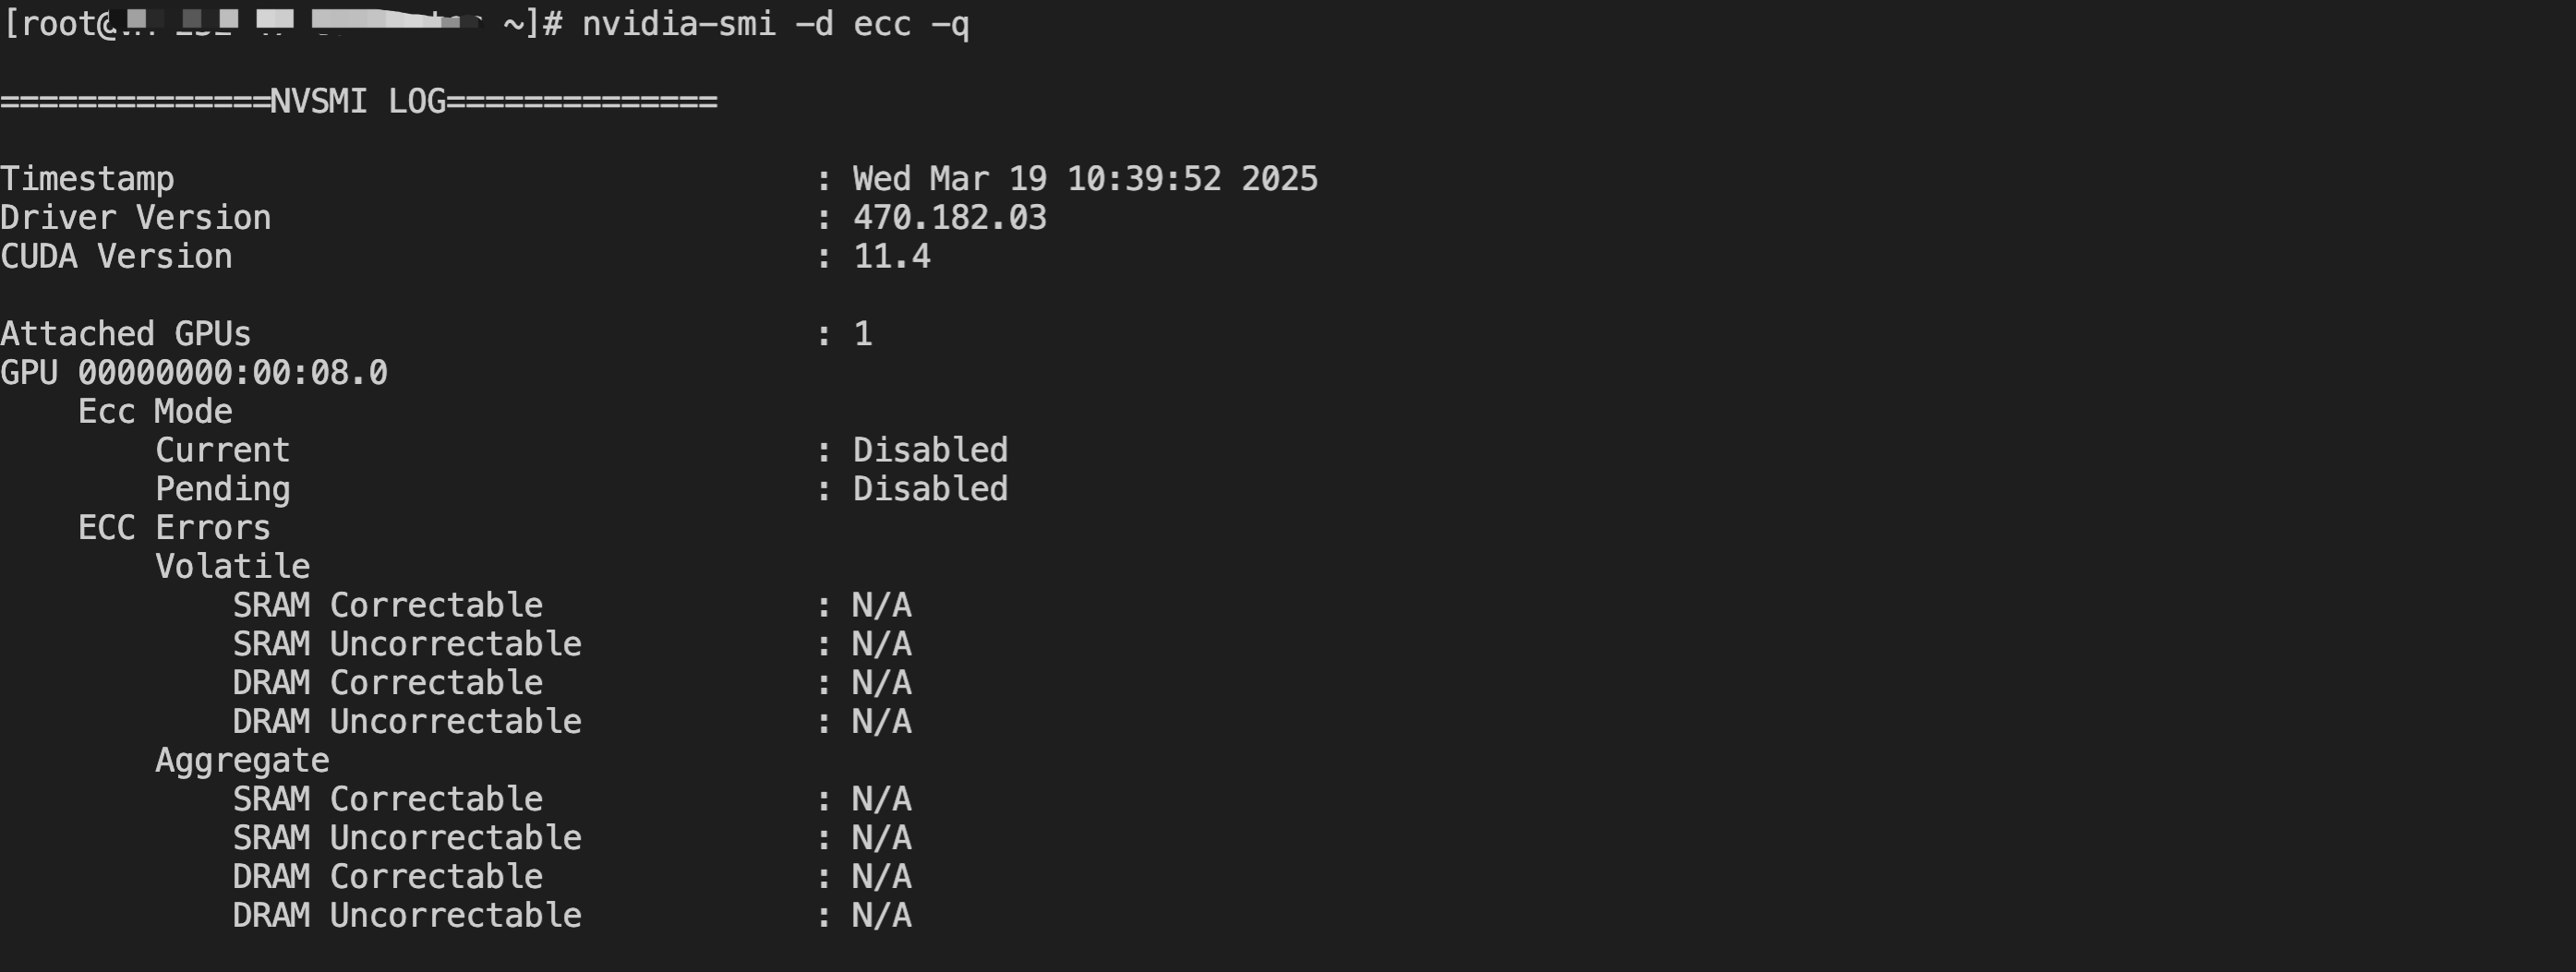This screenshot has height=972, width=2576.
Task: Click the Driver Version label
Action: (x=135, y=218)
